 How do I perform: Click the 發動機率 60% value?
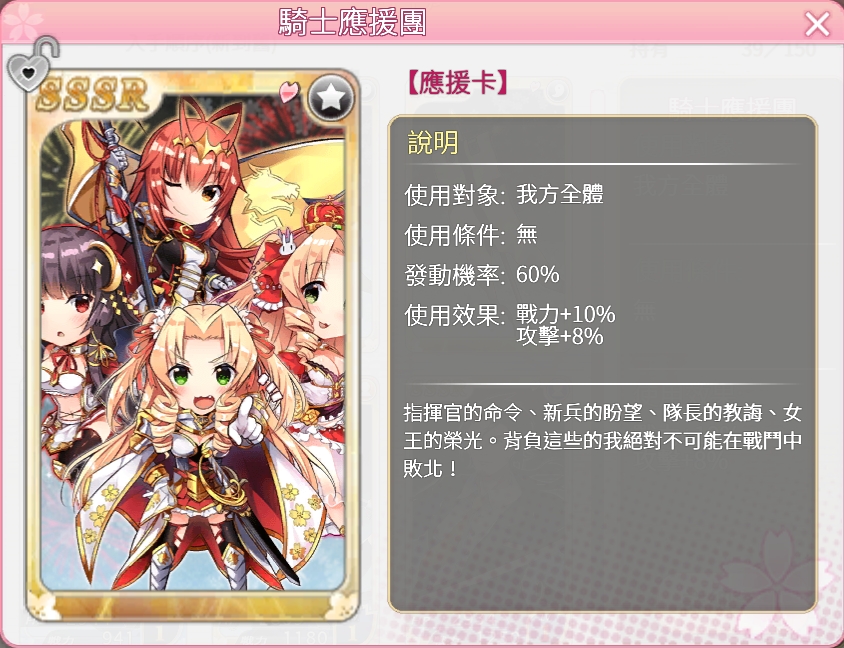point(537,275)
